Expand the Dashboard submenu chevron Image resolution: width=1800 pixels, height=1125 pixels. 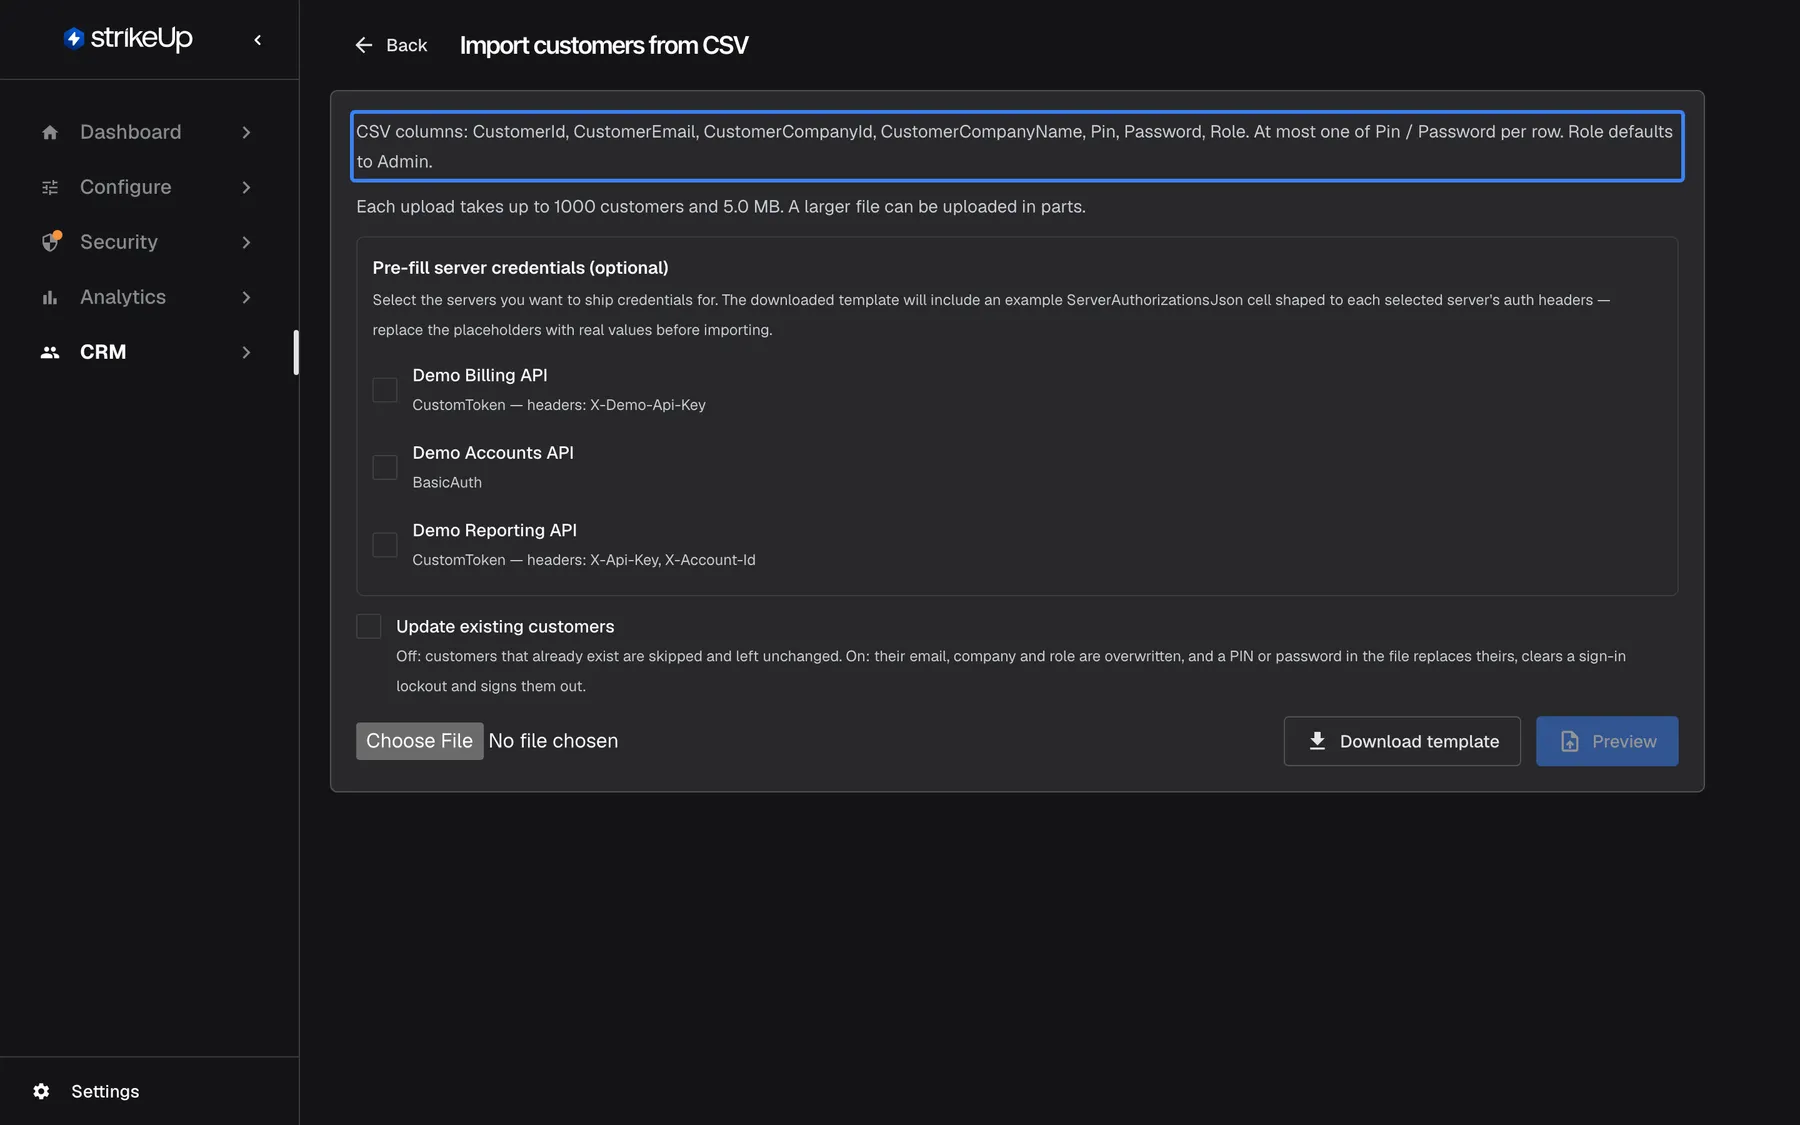click(x=246, y=132)
